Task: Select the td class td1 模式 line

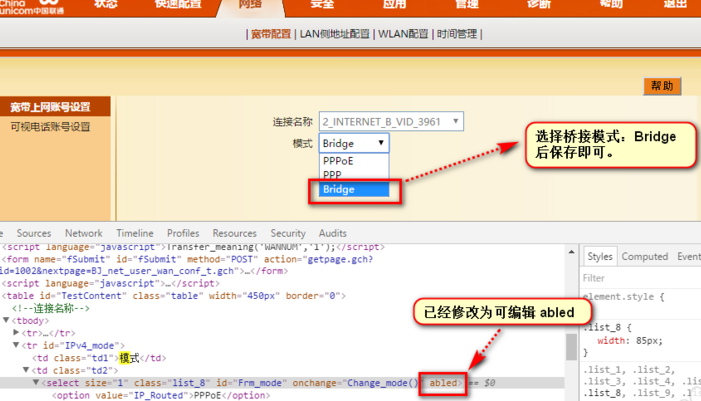Action: pos(99,358)
